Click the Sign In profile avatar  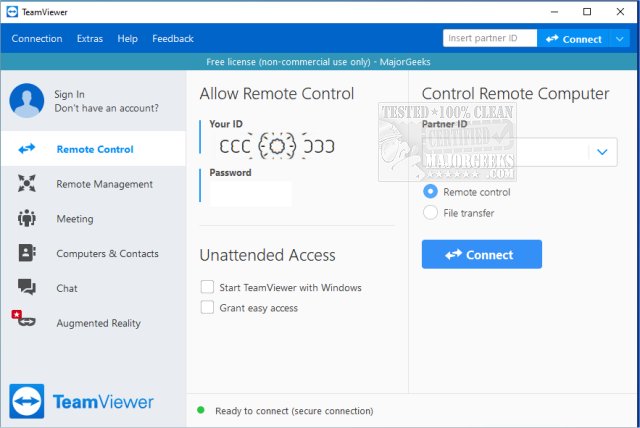pyautogui.click(x=27, y=100)
